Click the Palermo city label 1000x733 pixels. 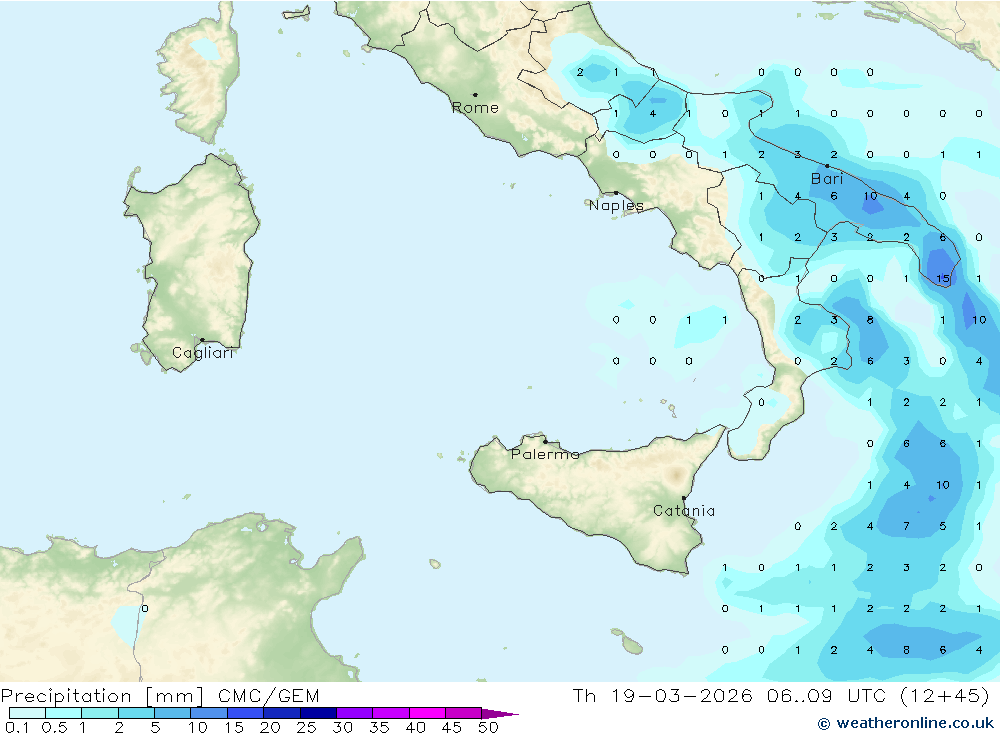click(545, 454)
